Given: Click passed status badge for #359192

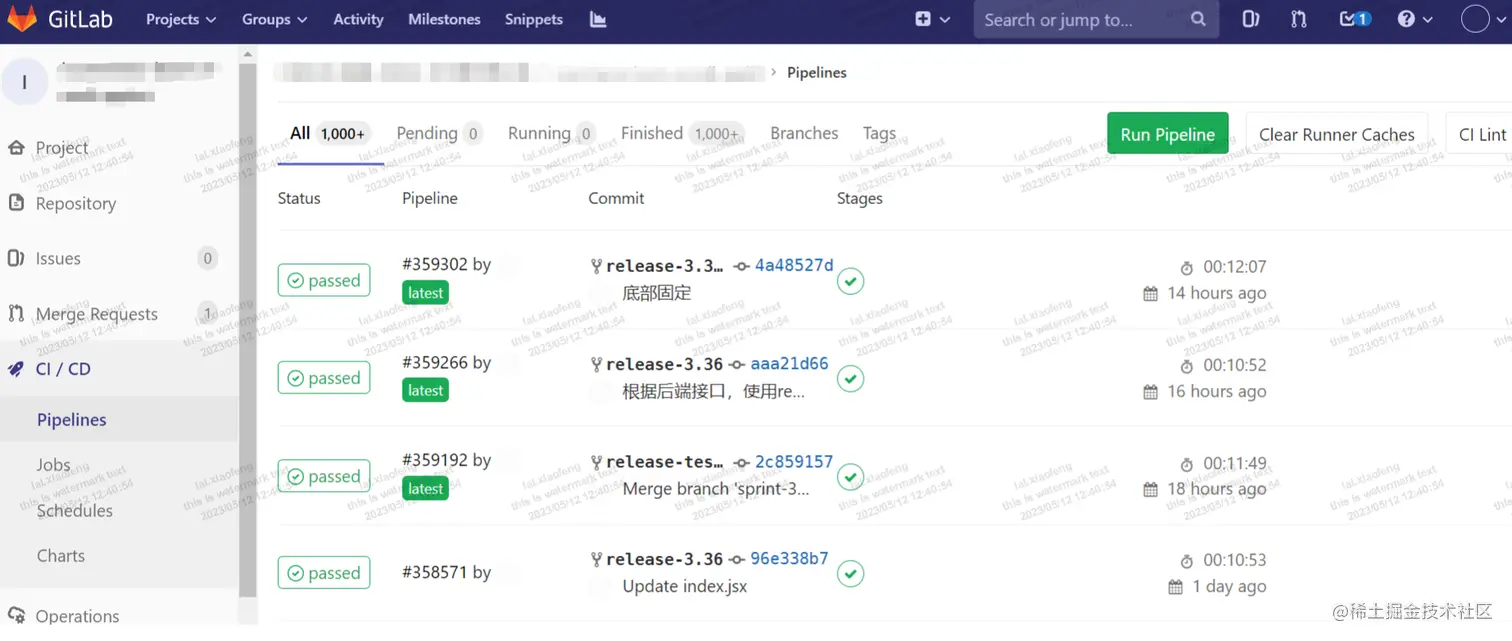Looking at the screenshot, I should point(324,476).
